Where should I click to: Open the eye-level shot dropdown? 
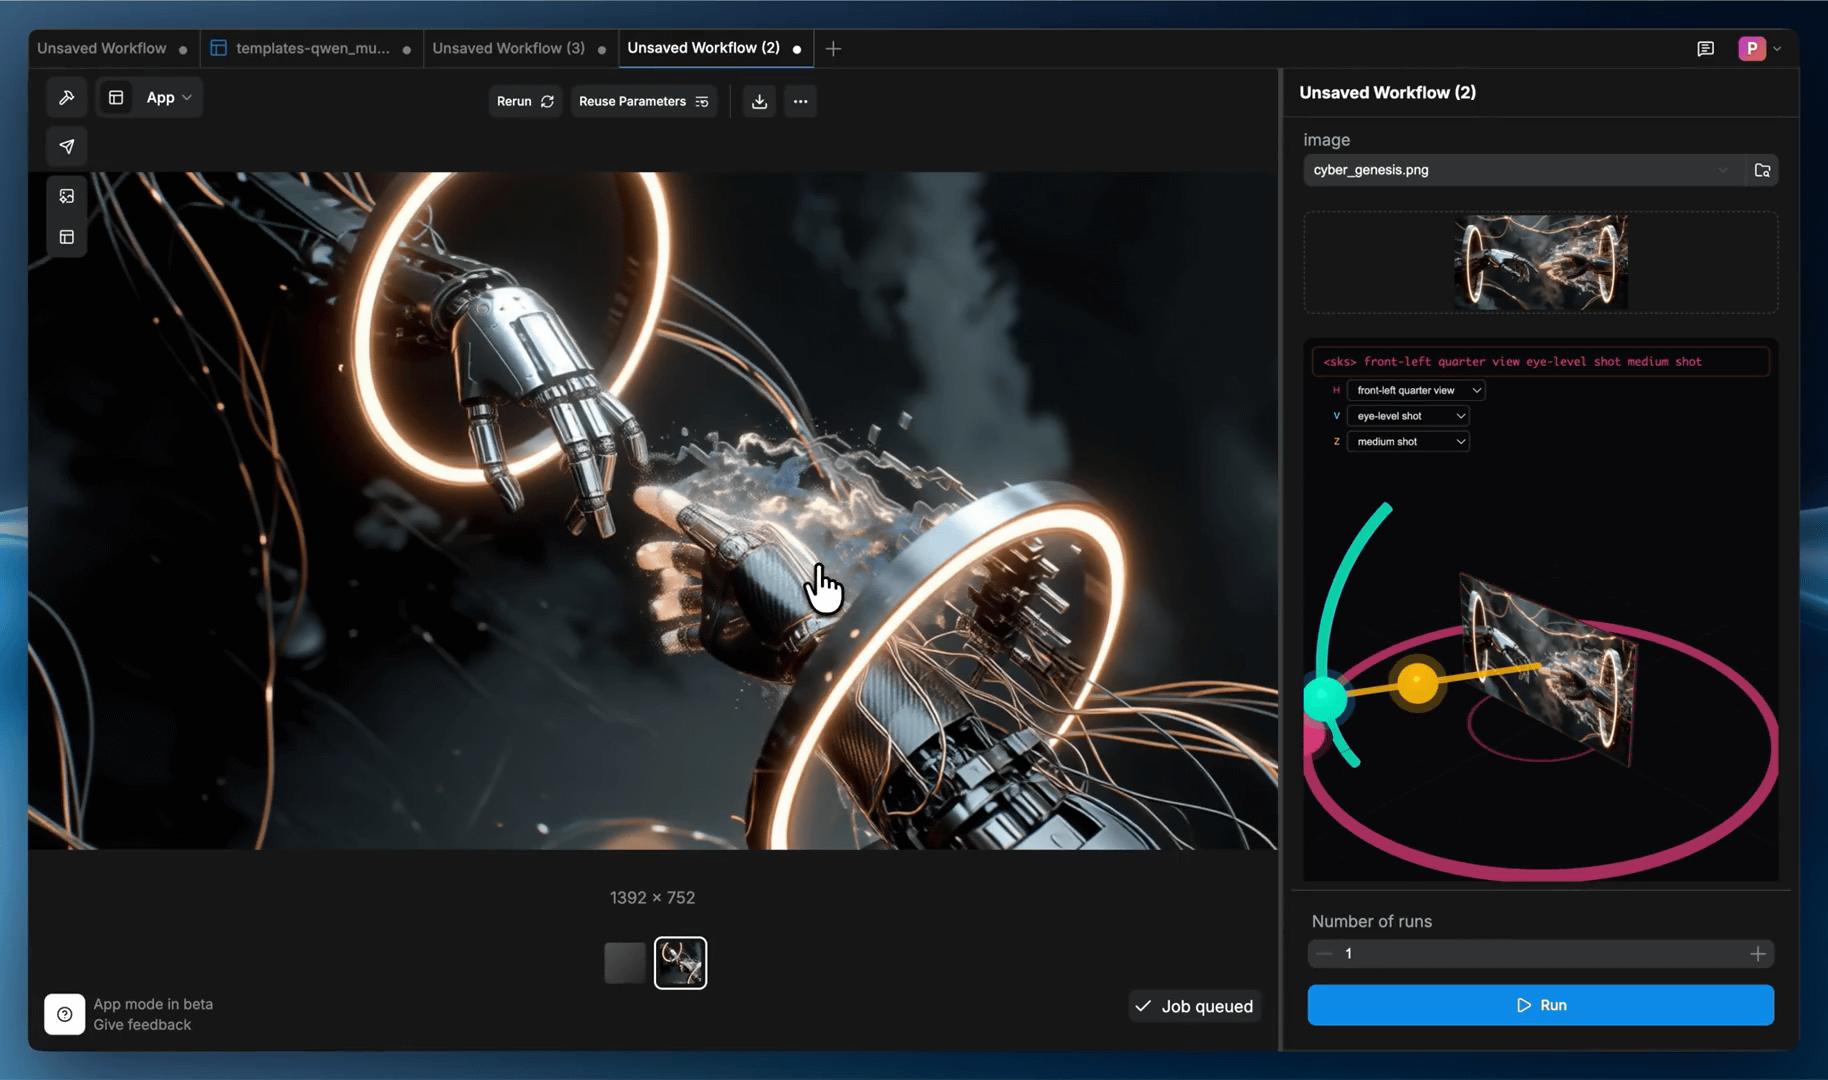coord(1408,416)
